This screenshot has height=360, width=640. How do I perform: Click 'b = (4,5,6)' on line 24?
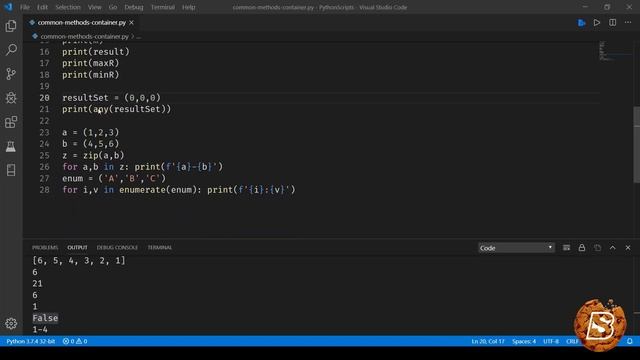coord(91,144)
